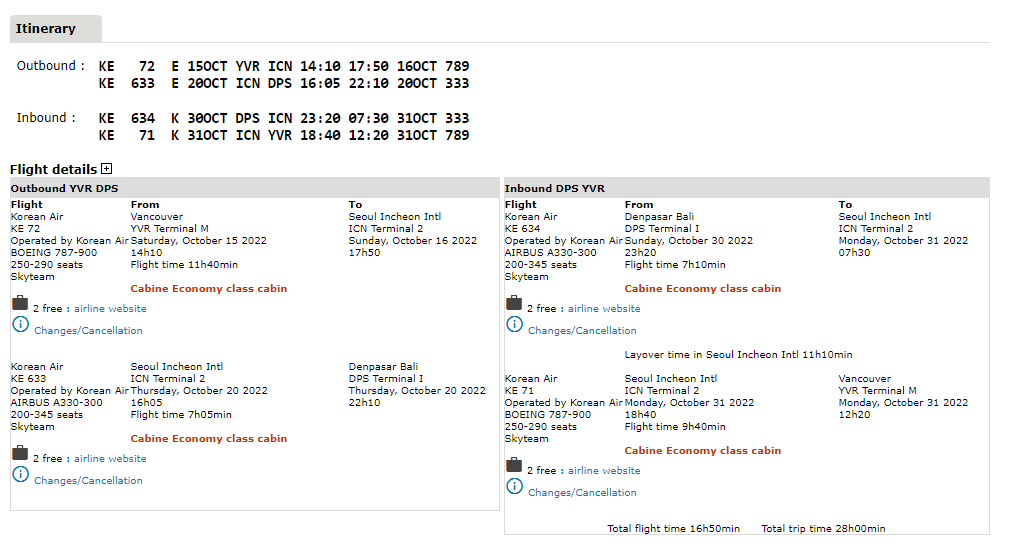
Task: View Changes/Cancellation for flight KE 72
Action: tap(88, 331)
